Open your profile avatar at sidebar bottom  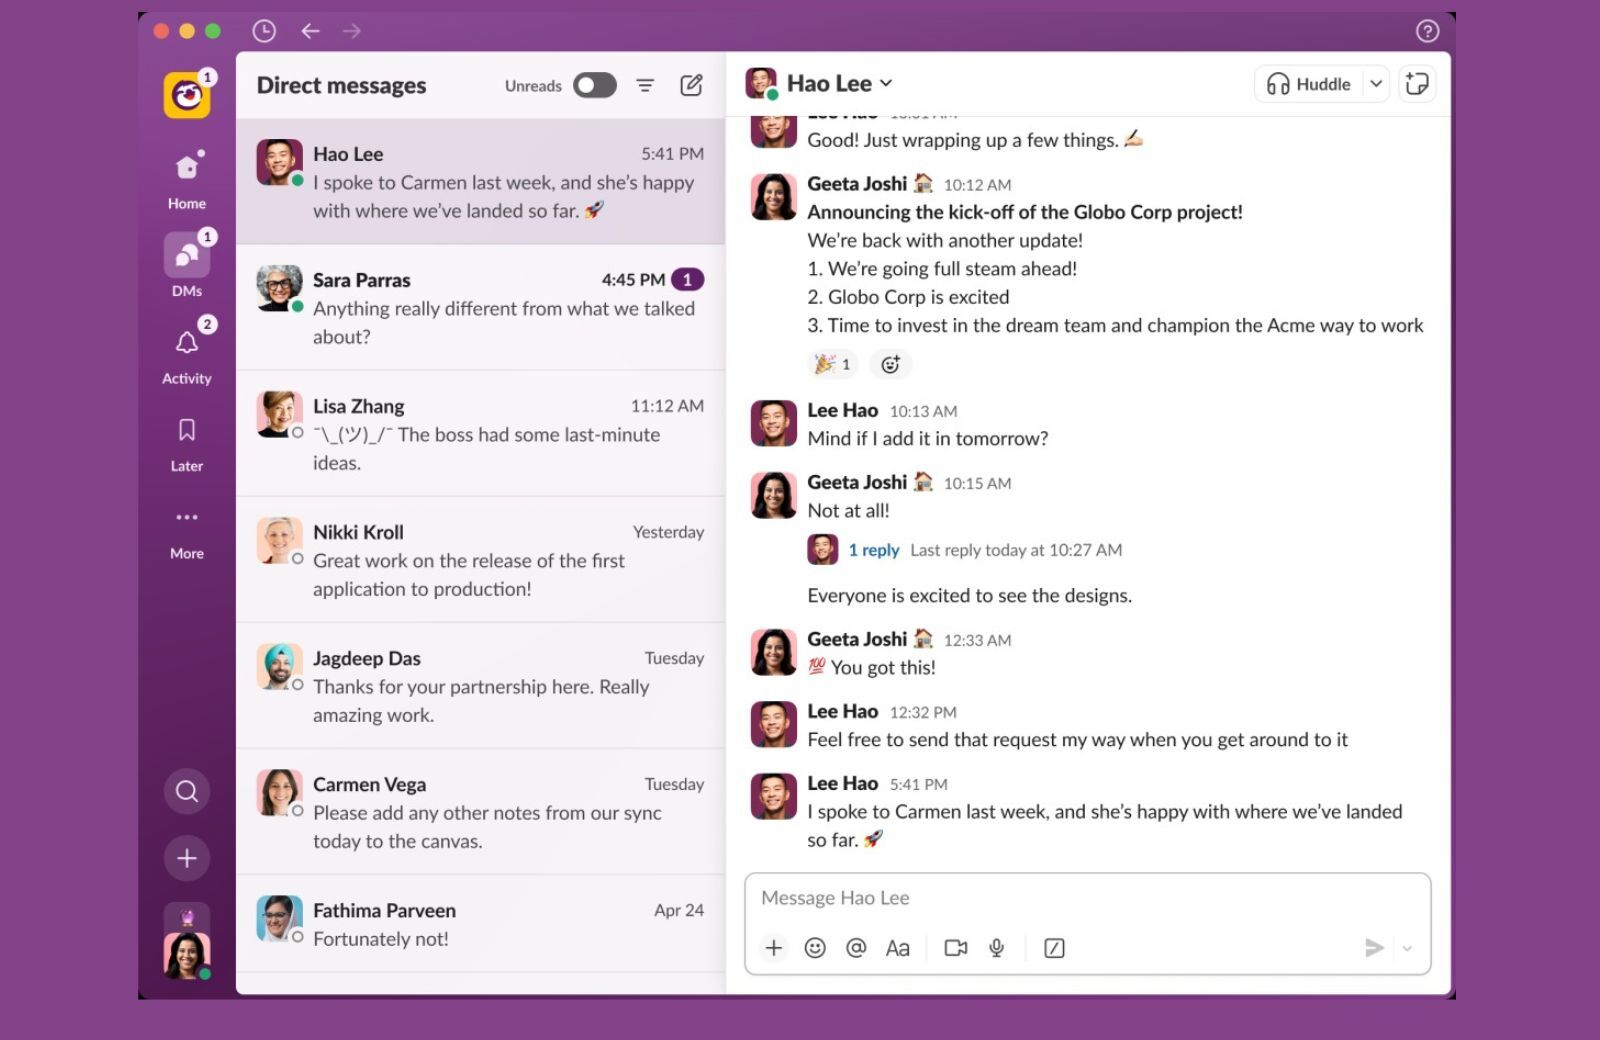[187, 955]
